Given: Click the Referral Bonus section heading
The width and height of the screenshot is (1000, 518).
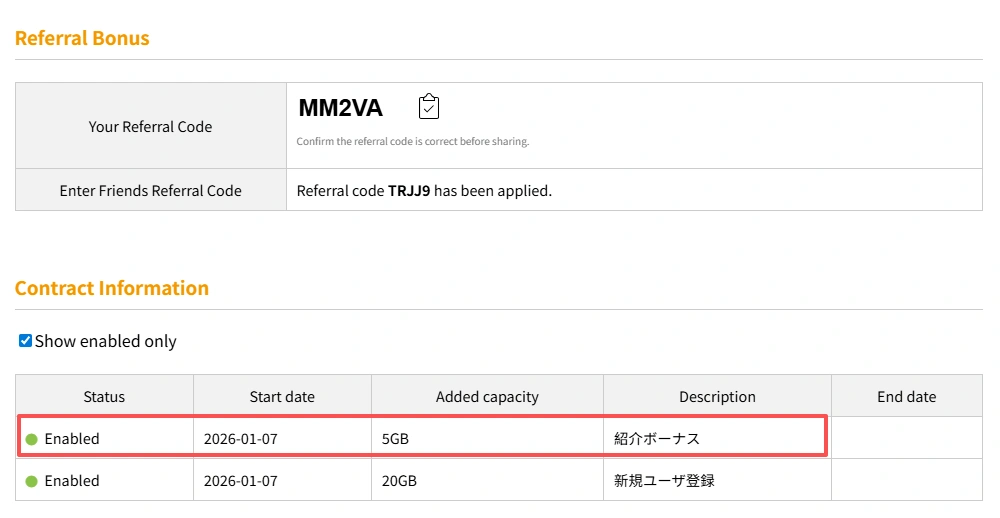Looking at the screenshot, I should point(82,38).
